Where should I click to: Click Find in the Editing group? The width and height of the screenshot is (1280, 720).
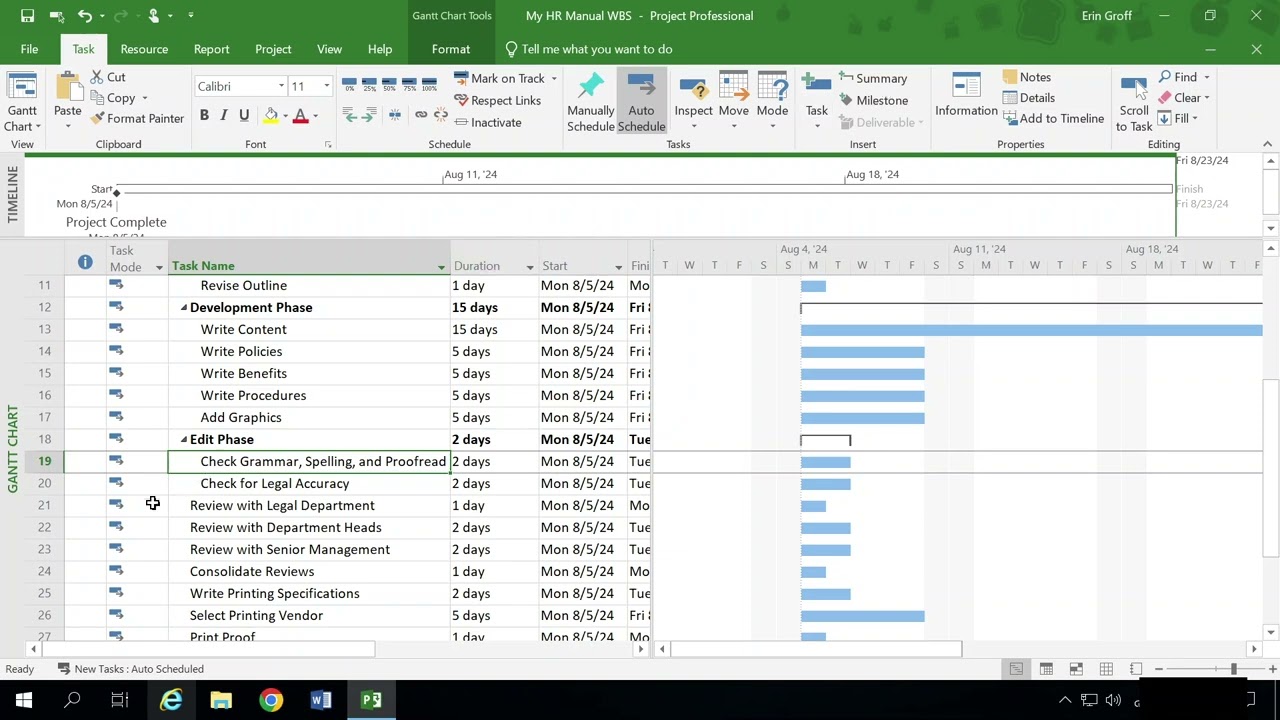click(1178, 77)
